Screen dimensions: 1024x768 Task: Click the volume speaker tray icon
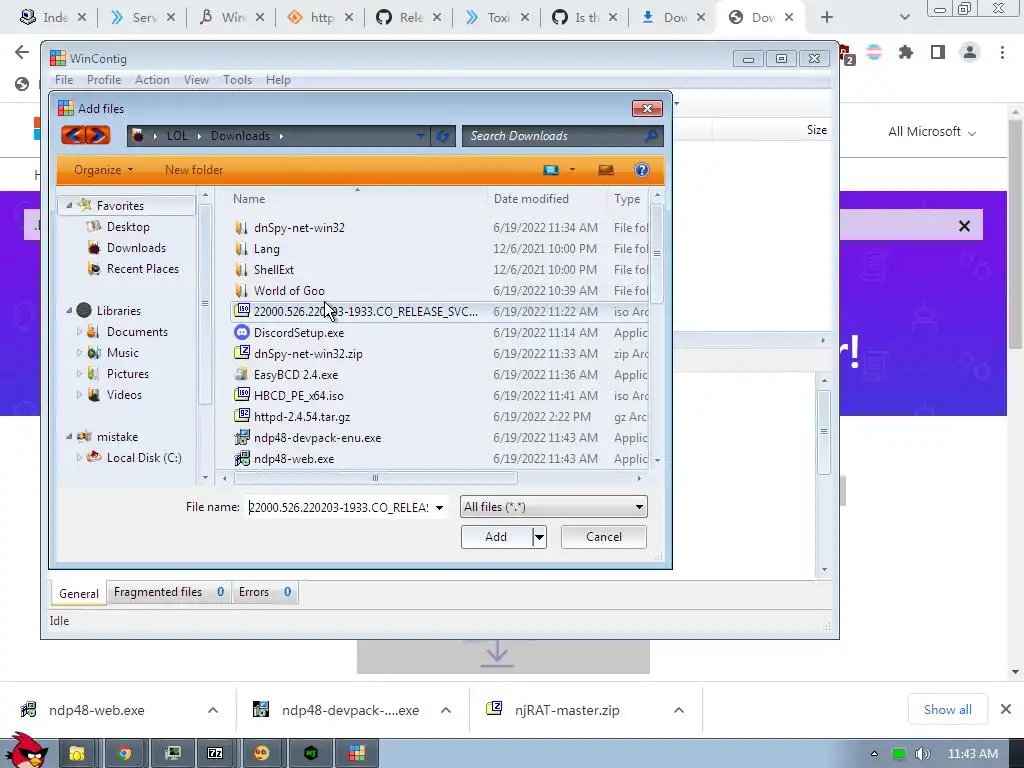coord(922,754)
